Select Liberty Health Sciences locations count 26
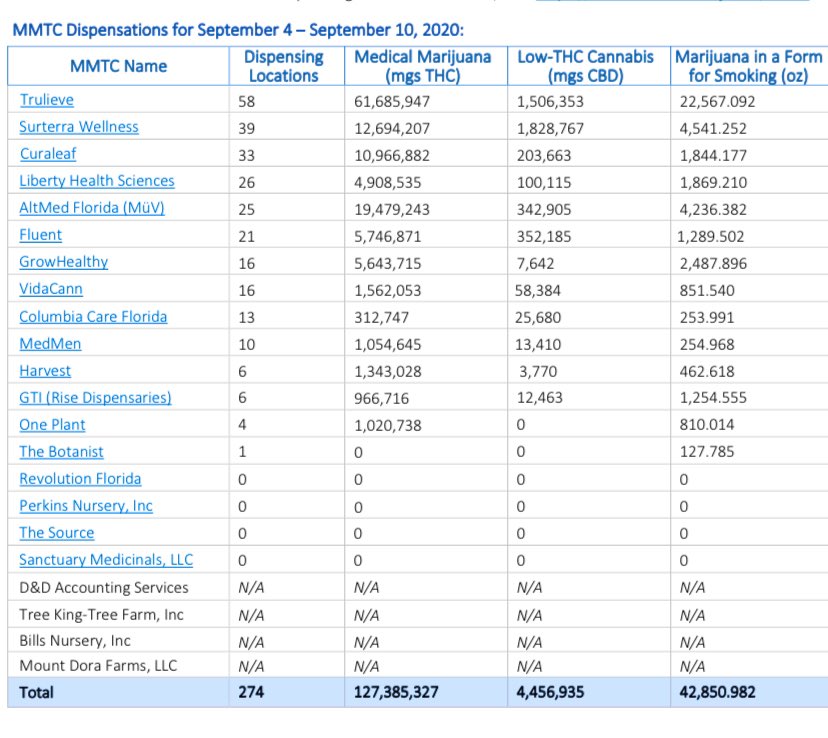Image resolution: width=828 pixels, height=738 pixels. [247, 183]
